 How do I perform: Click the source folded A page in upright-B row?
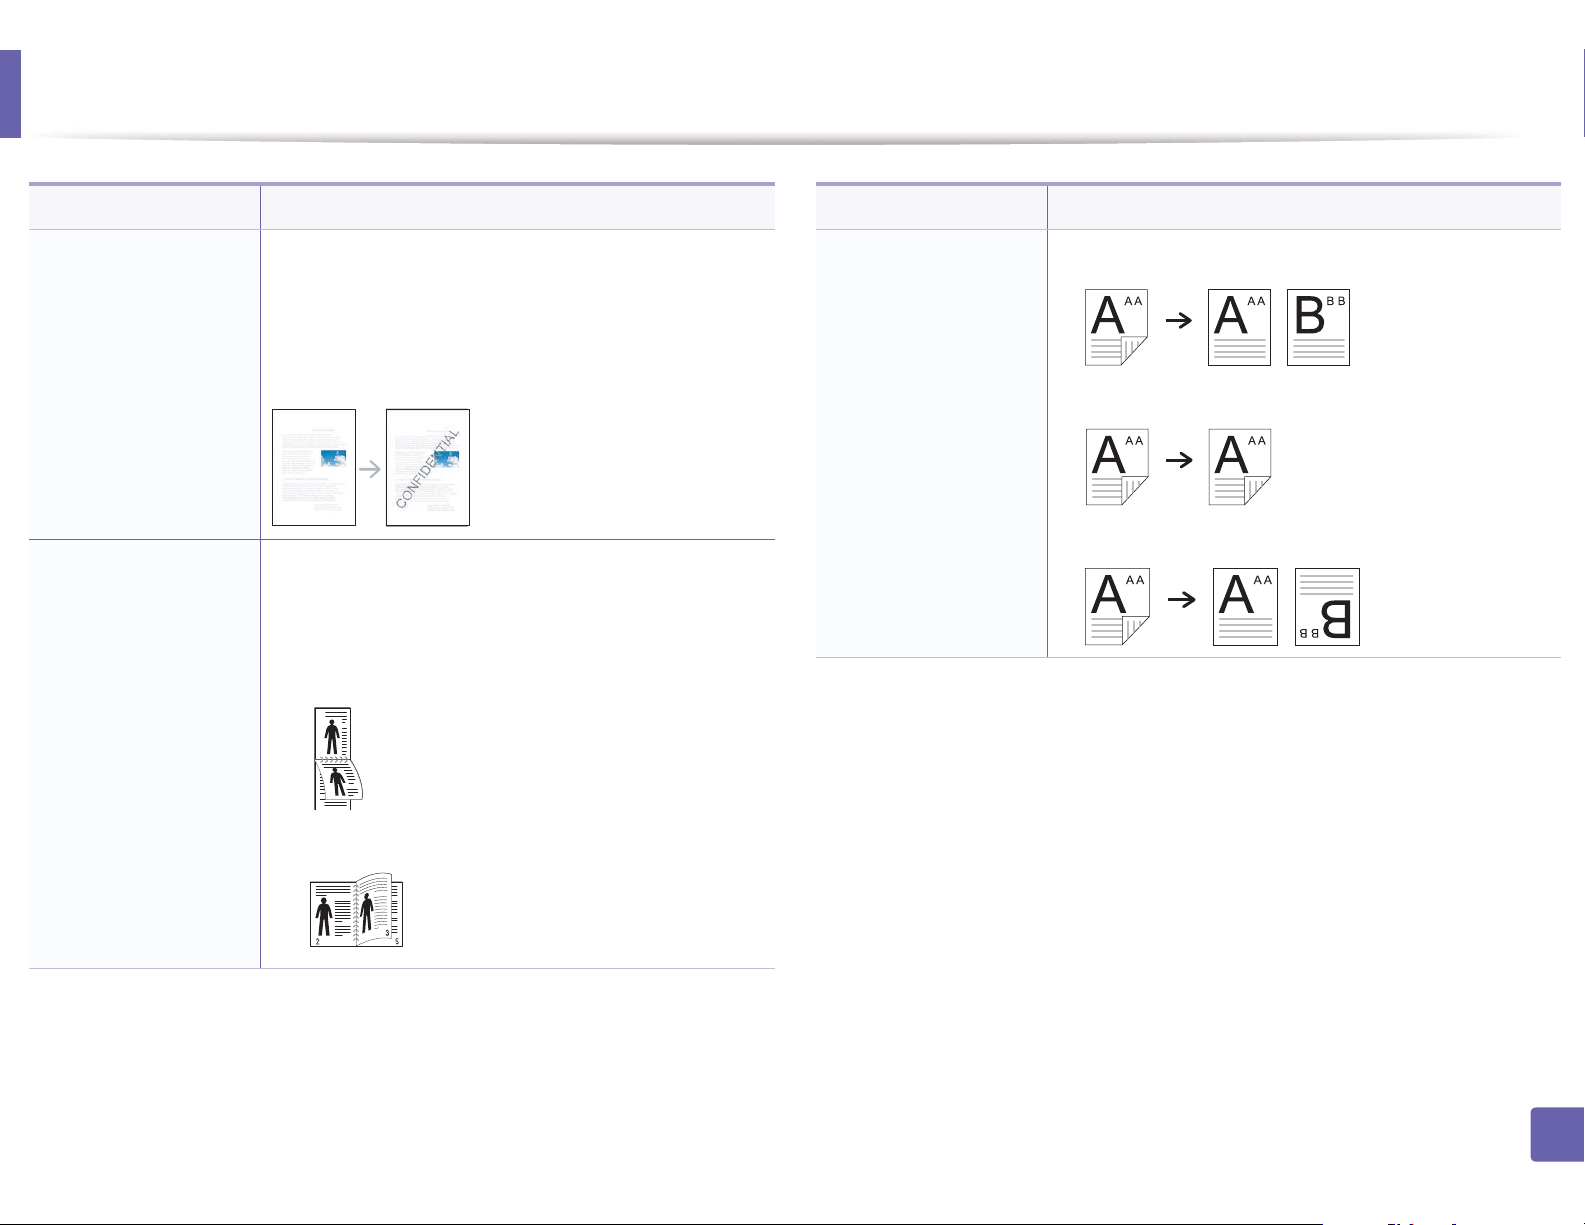coord(1116,327)
